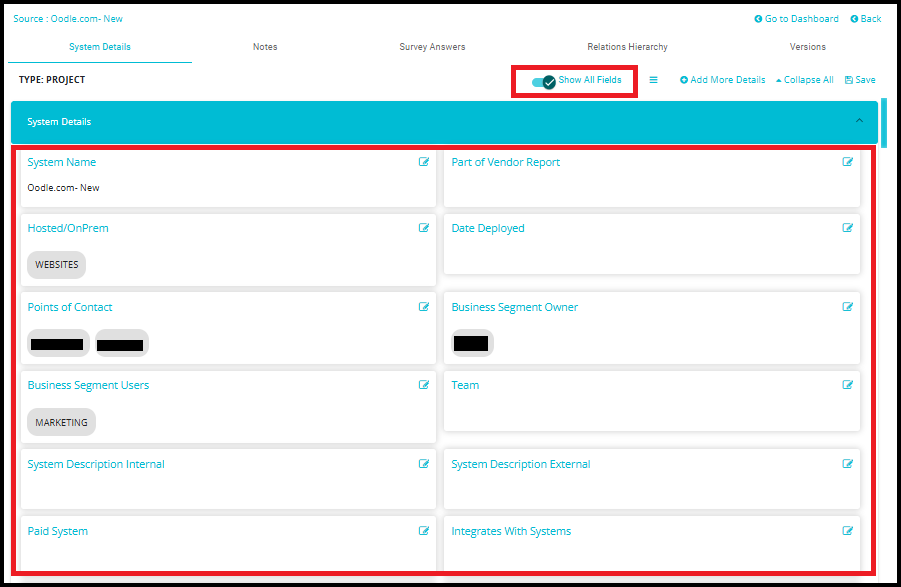Edit Integrates With Systems field
The height and width of the screenshot is (587, 901).
click(x=848, y=531)
